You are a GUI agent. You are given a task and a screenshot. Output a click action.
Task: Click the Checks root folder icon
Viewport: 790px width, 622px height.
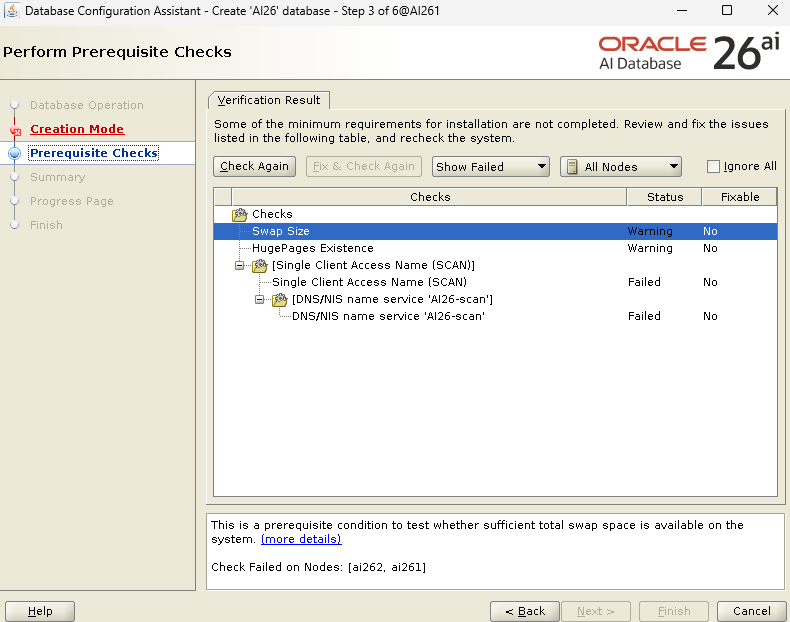(x=240, y=214)
